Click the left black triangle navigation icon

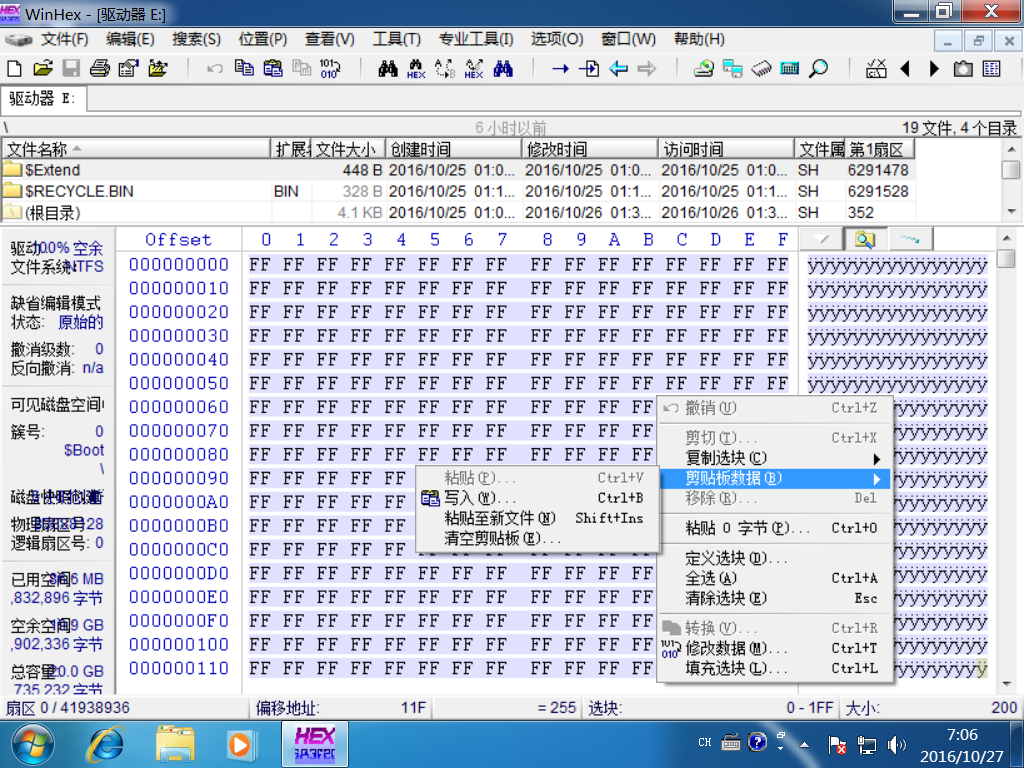click(x=905, y=68)
